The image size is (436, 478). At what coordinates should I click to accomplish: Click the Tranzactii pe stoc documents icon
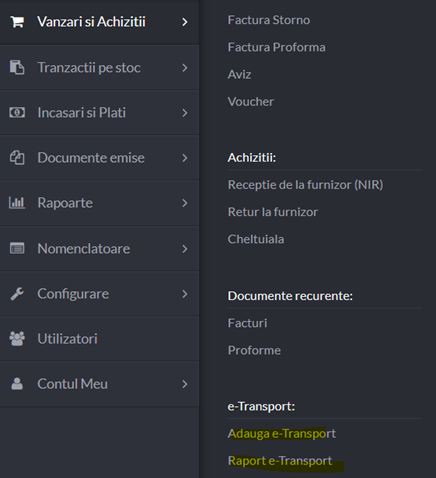pyautogui.click(x=17, y=67)
